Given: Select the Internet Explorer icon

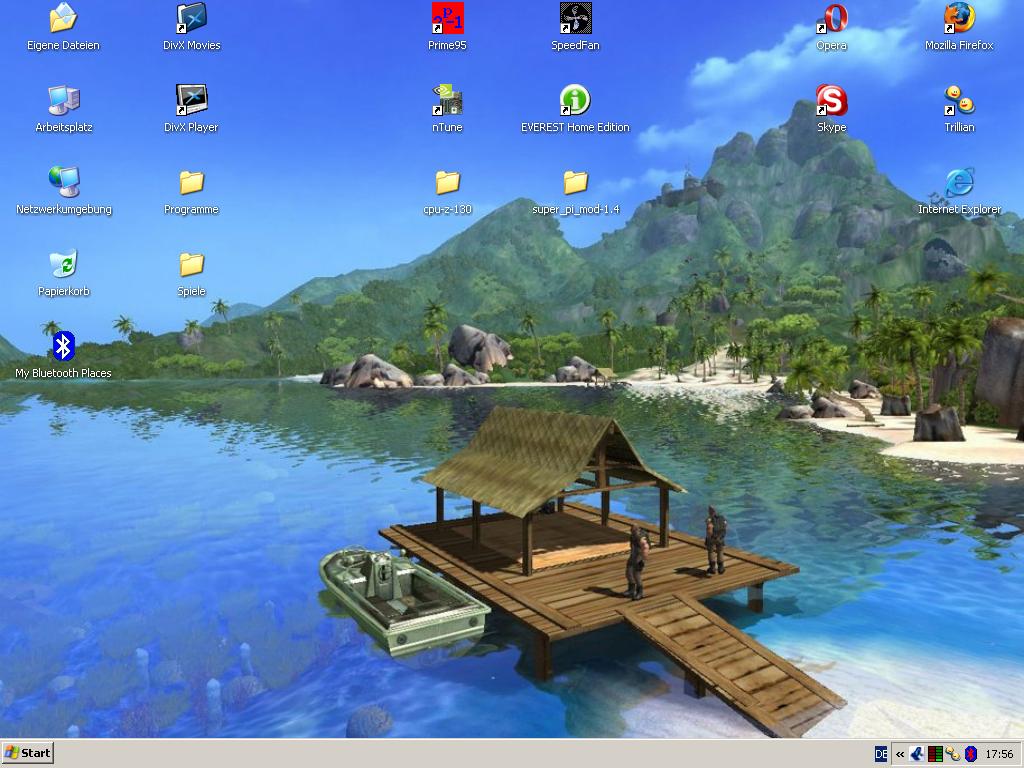Looking at the screenshot, I should tap(959, 182).
